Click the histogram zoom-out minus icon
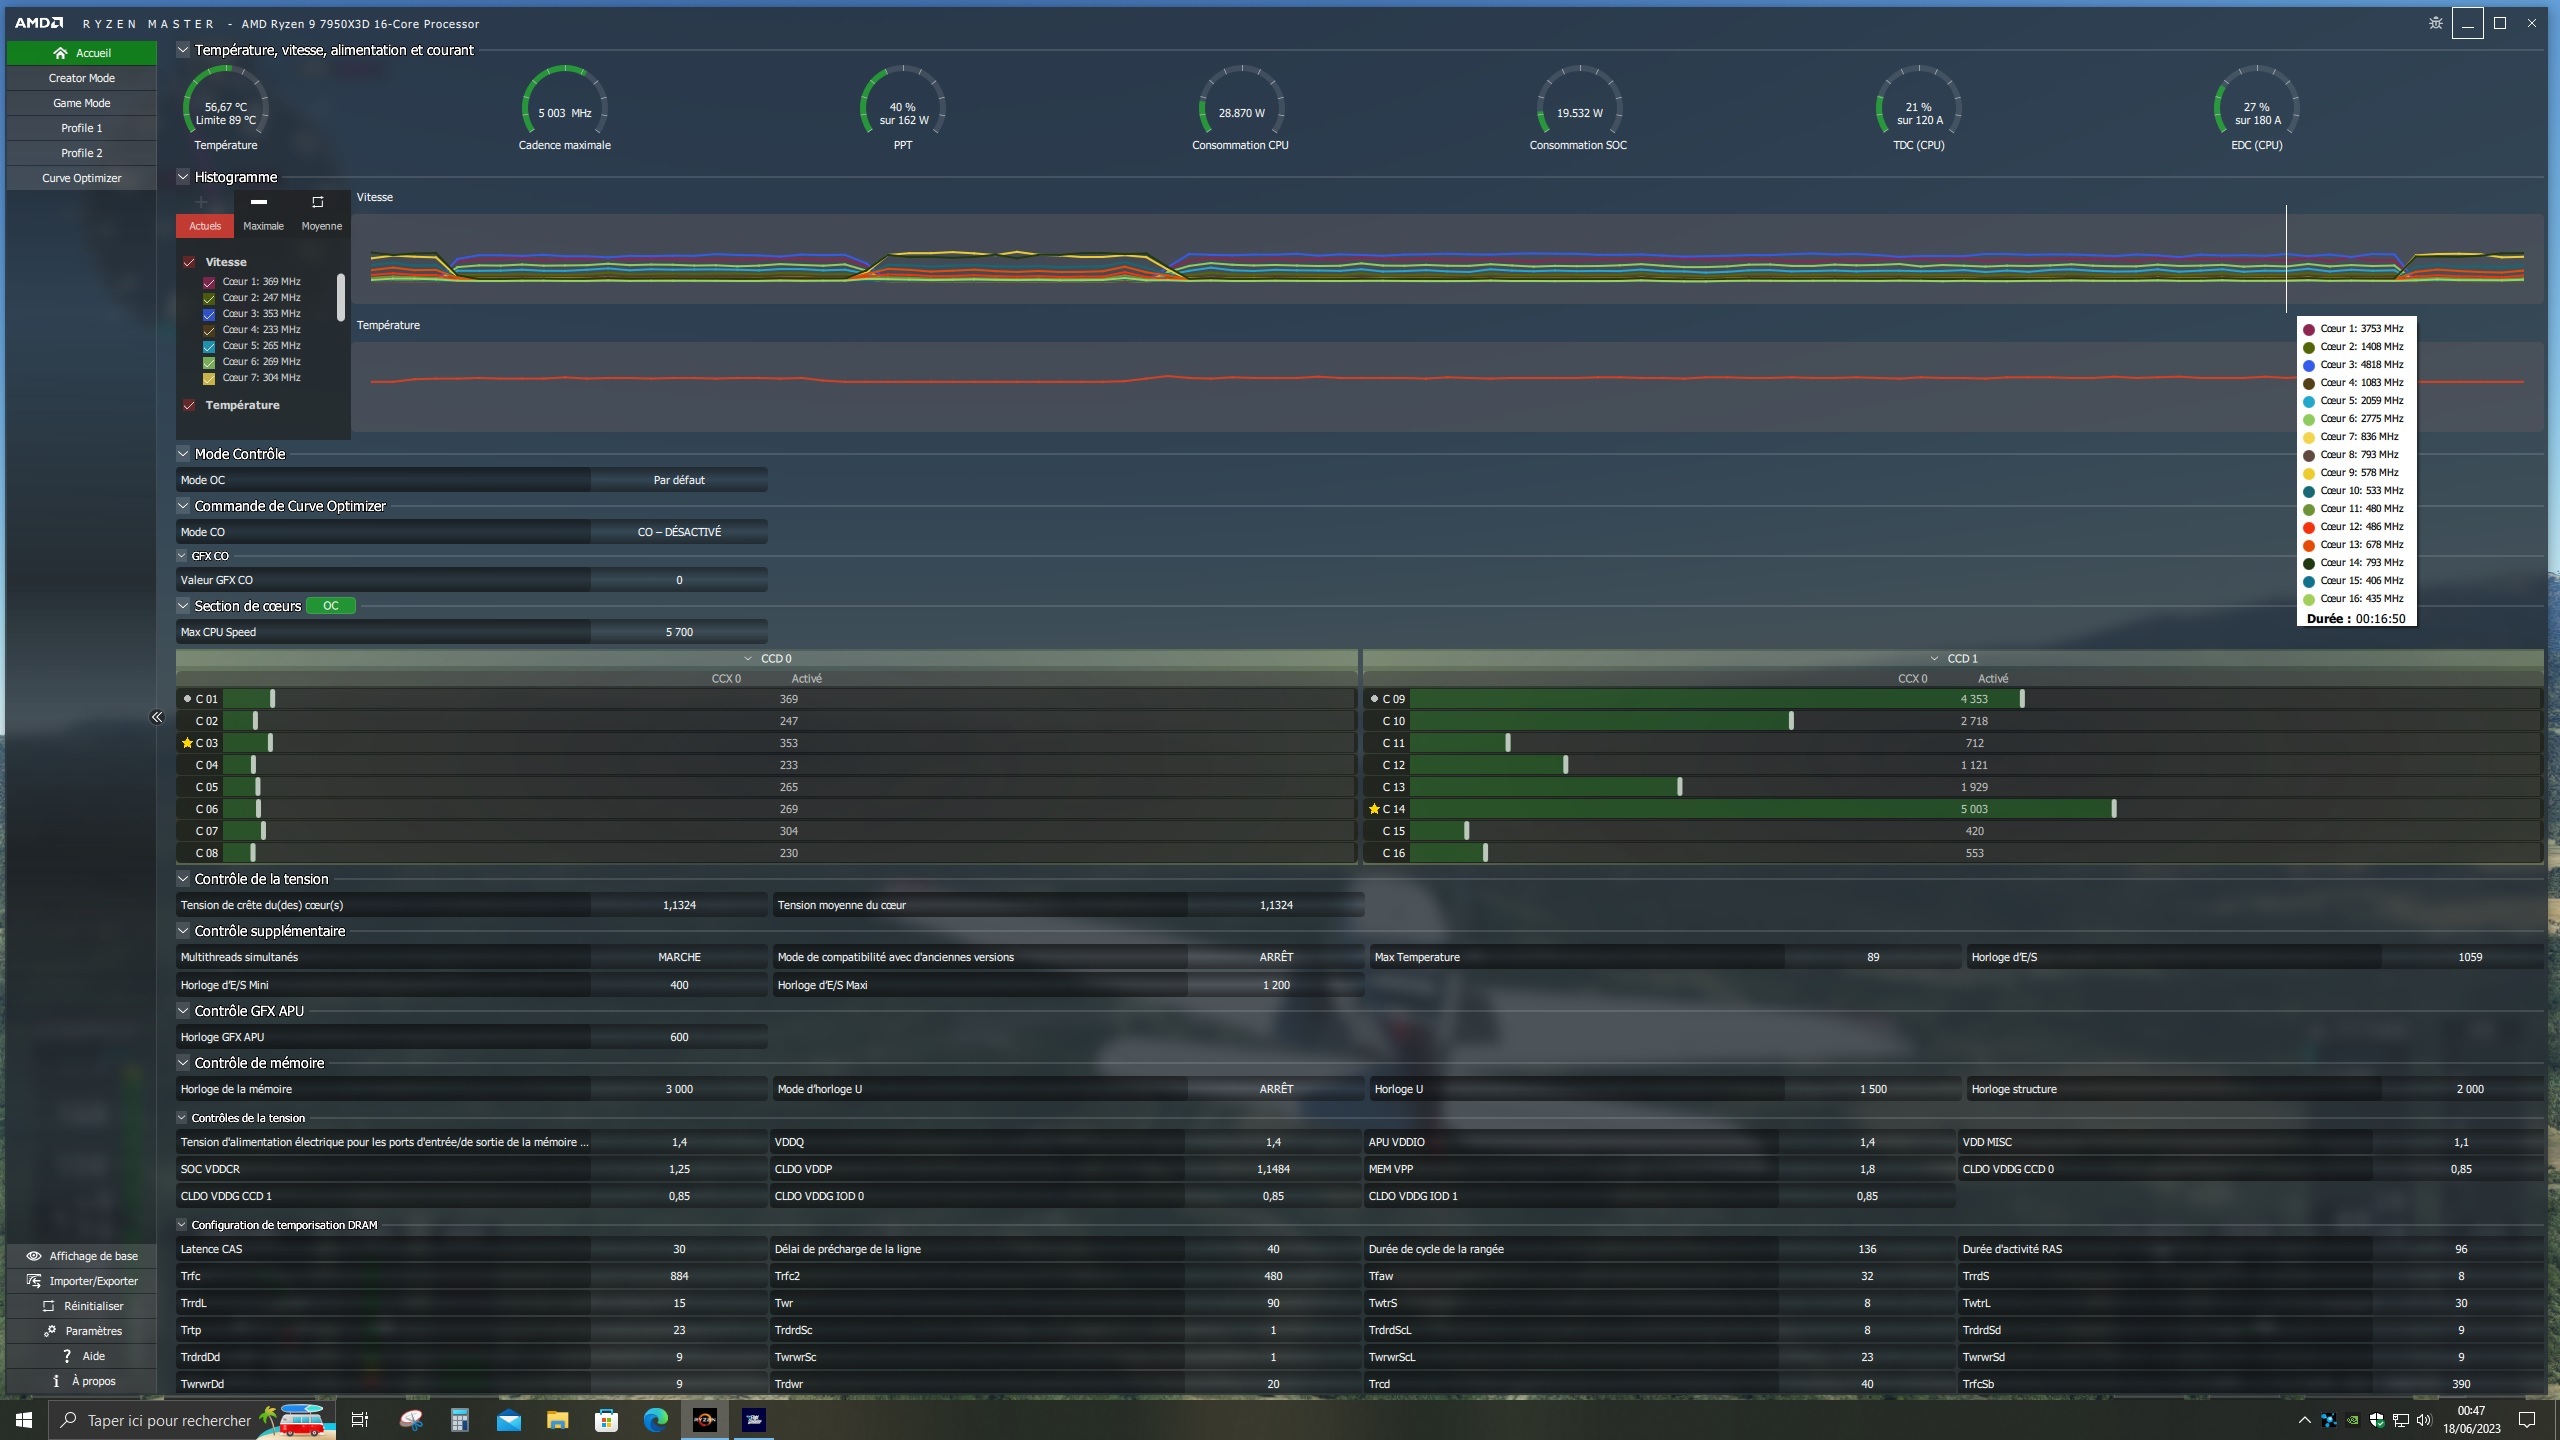Screen dimensions: 2560x1440 [x=259, y=202]
